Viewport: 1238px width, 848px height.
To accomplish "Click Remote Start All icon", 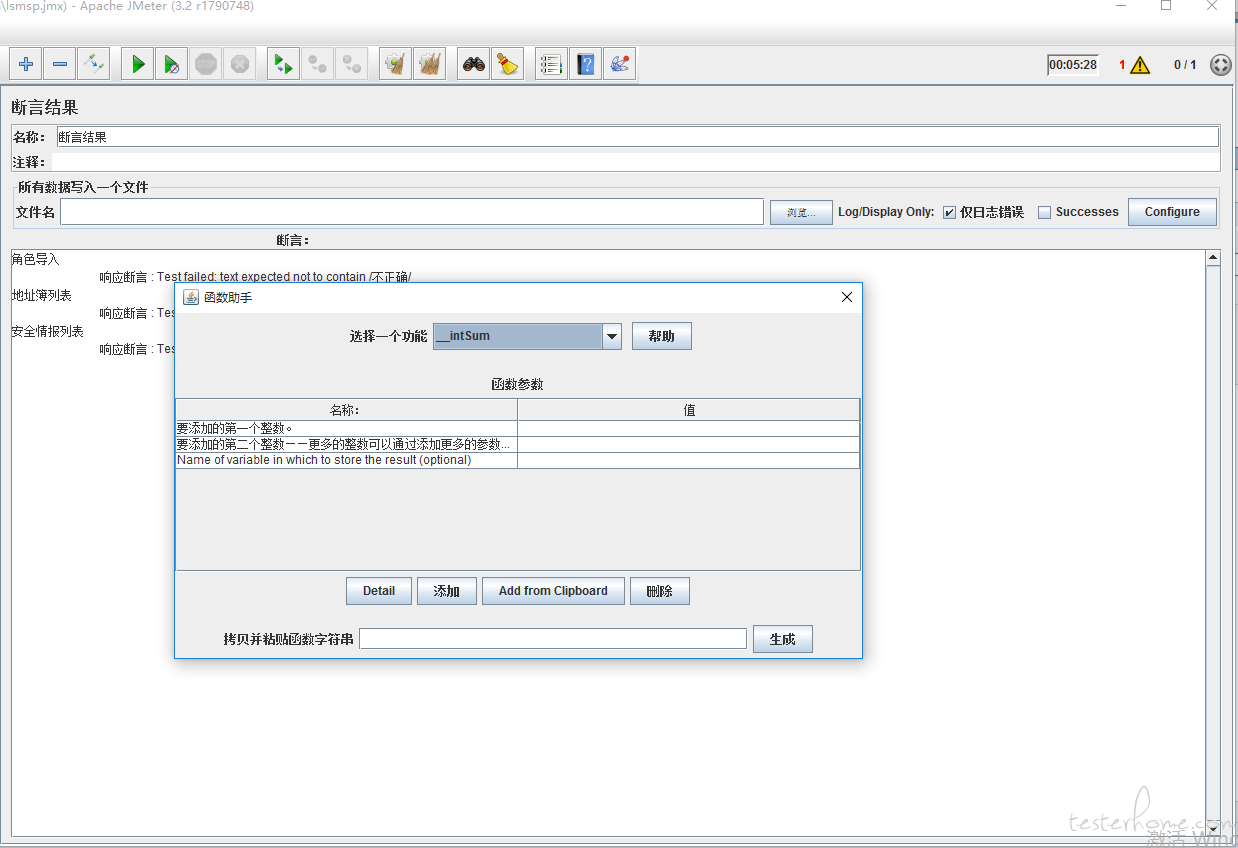I will click(x=284, y=65).
